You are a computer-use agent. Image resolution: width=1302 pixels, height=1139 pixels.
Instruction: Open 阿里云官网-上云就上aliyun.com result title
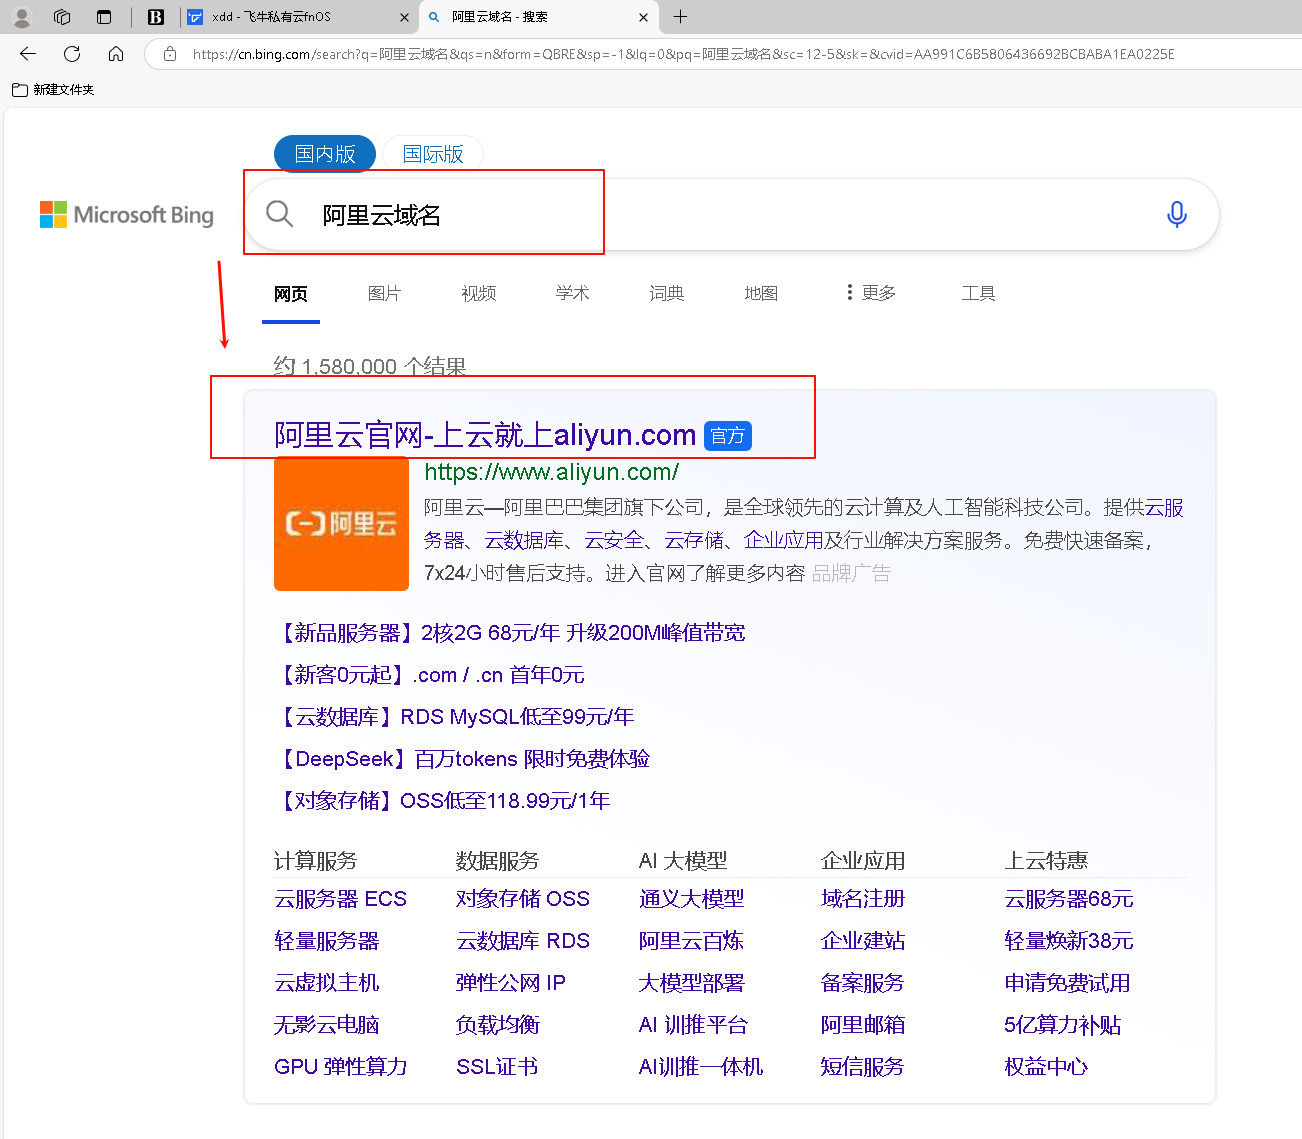point(485,435)
